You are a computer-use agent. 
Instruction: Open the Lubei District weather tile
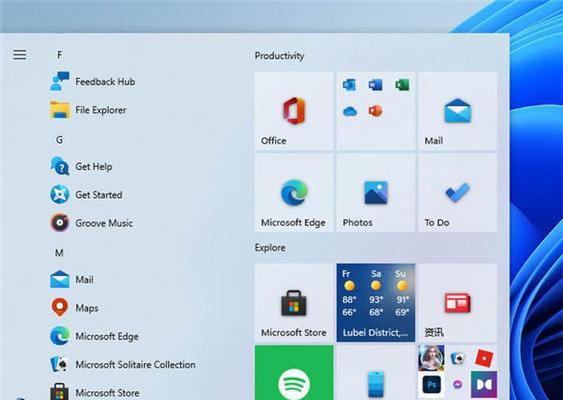[x=376, y=303]
